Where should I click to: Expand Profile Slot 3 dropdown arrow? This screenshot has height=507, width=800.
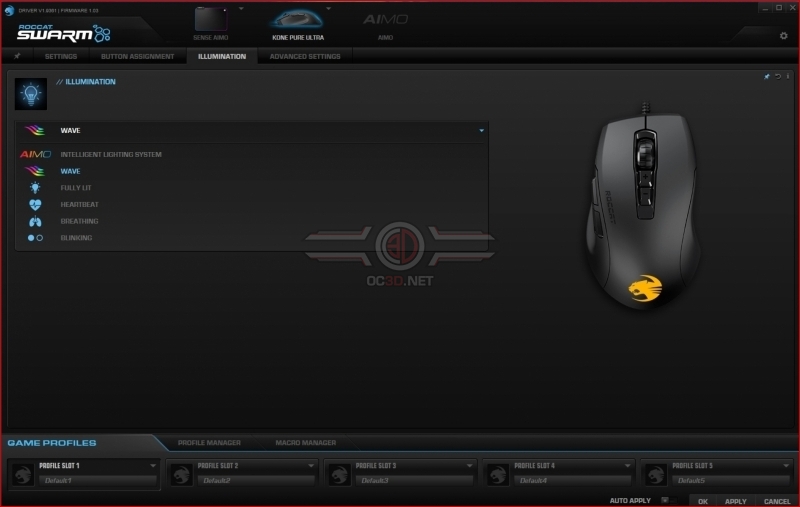pyautogui.click(x=469, y=466)
